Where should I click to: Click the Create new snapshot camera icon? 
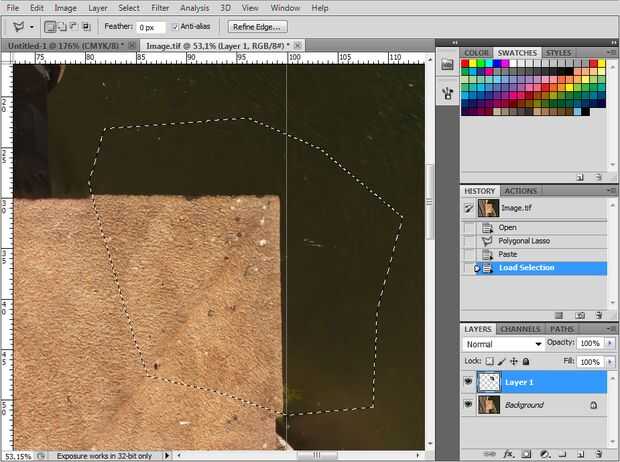(x=580, y=315)
